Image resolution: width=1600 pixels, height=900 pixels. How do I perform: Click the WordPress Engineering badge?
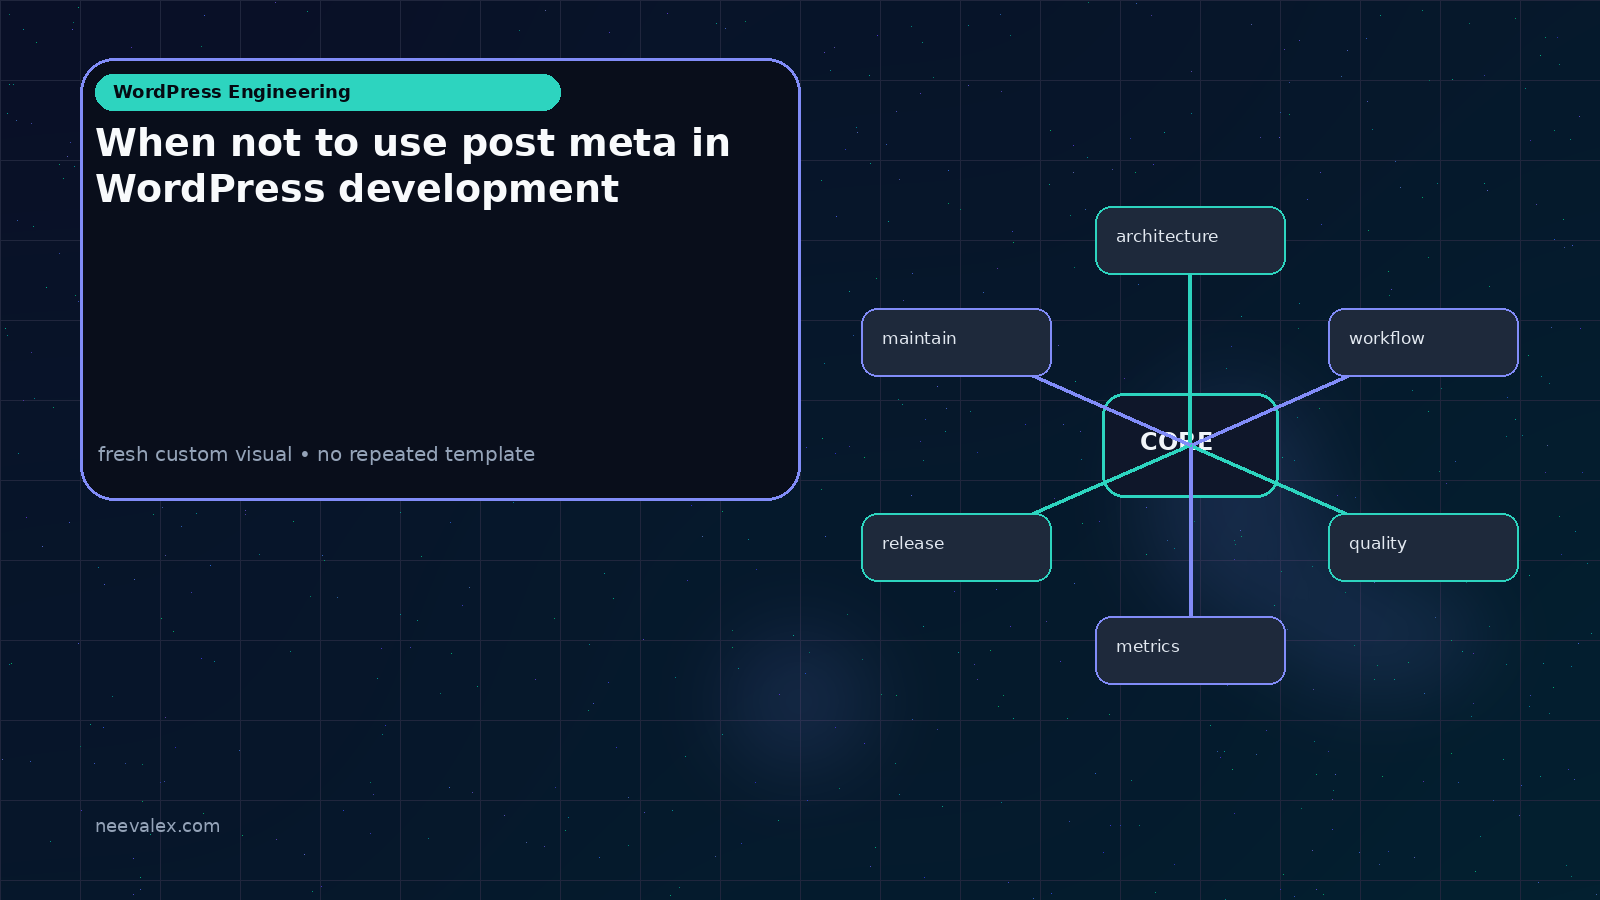click(x=328, y=92)
